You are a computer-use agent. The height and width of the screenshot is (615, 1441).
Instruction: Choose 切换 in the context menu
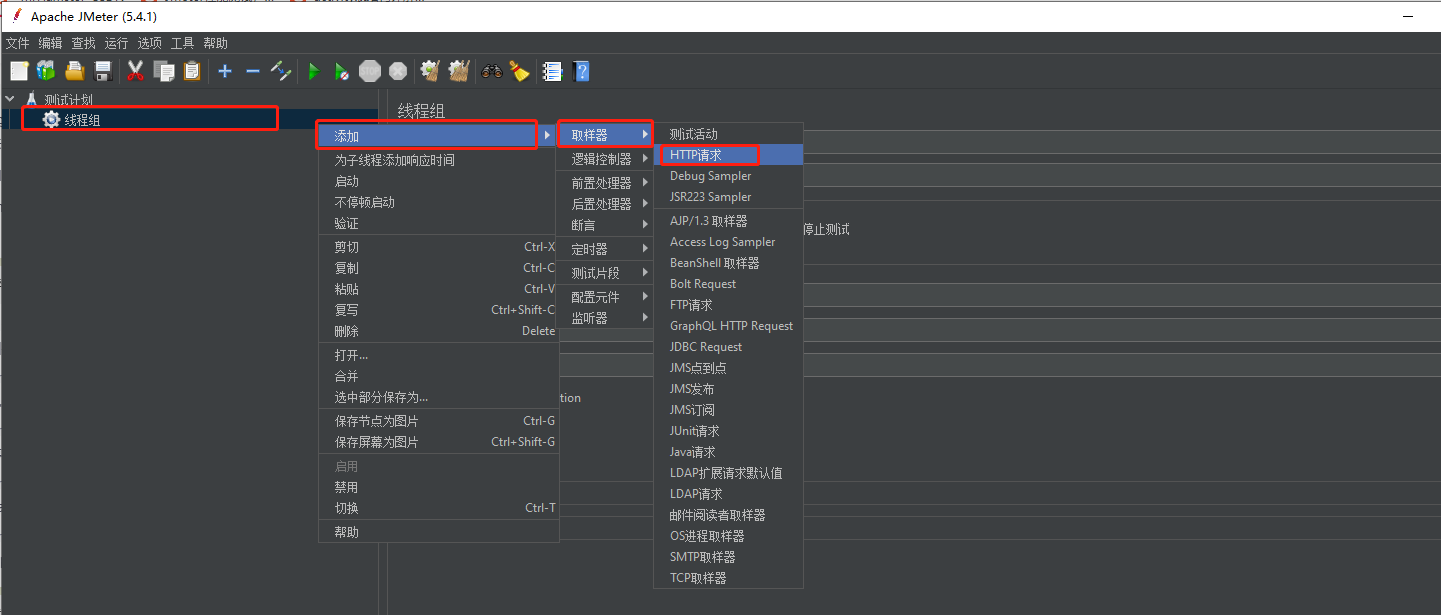[x=438, y=508]
